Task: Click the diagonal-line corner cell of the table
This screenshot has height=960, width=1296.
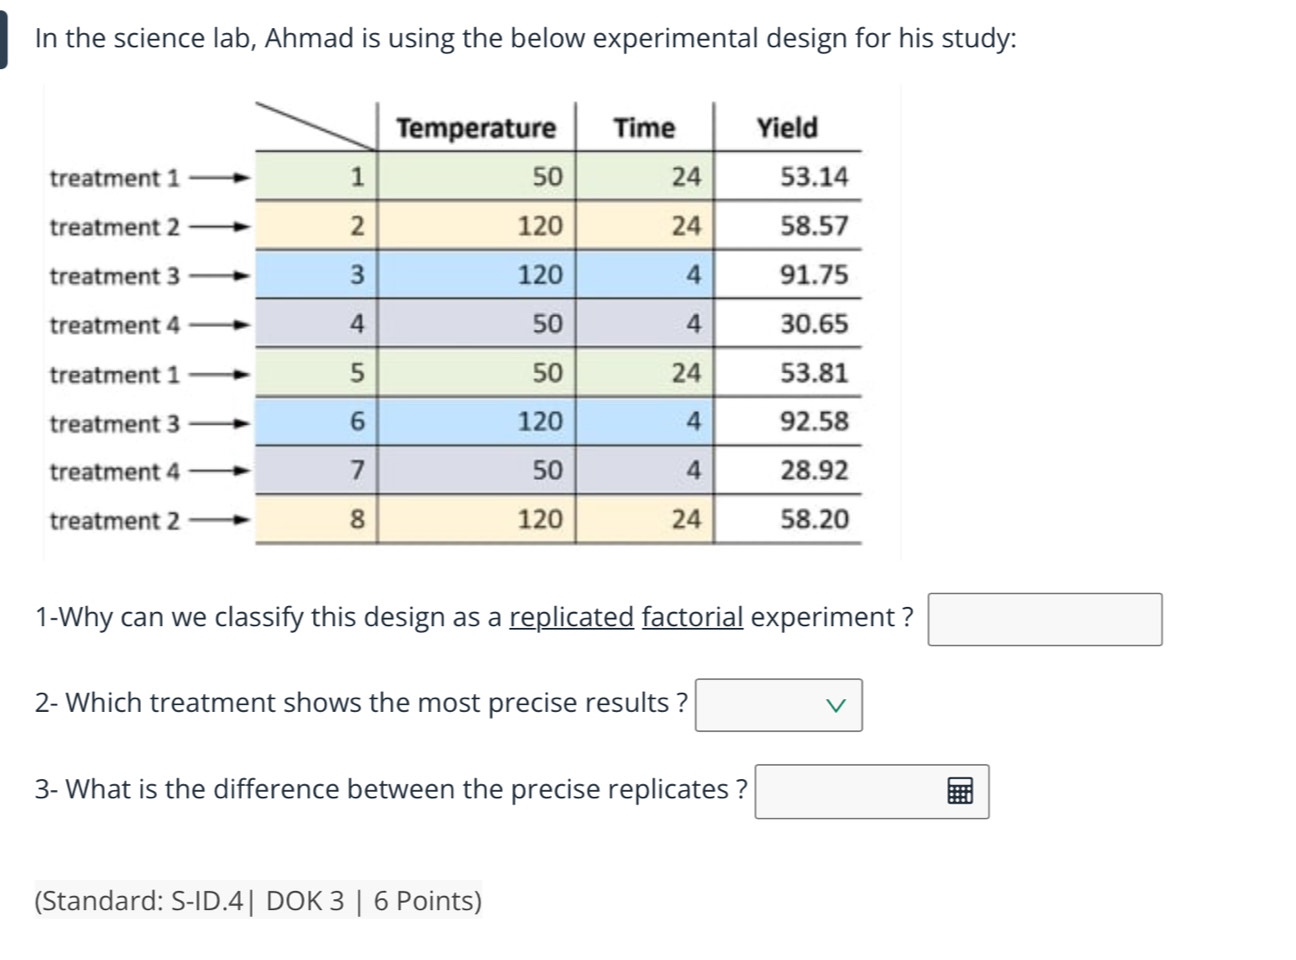Action: coord(315,127)
